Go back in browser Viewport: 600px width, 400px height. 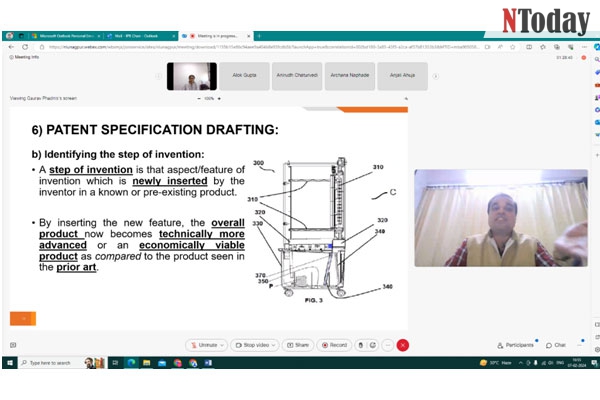[11, 47]
